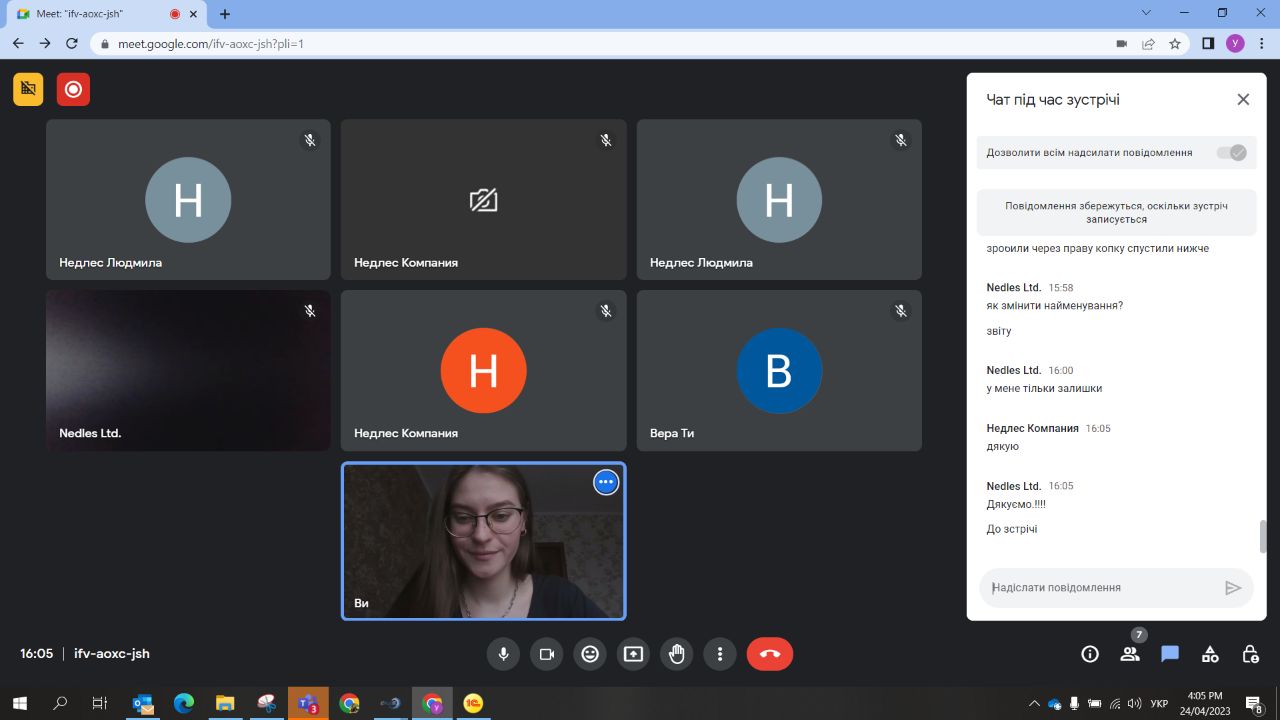
Task: Turn off the camera in call controls
Action: click(547, 654)
